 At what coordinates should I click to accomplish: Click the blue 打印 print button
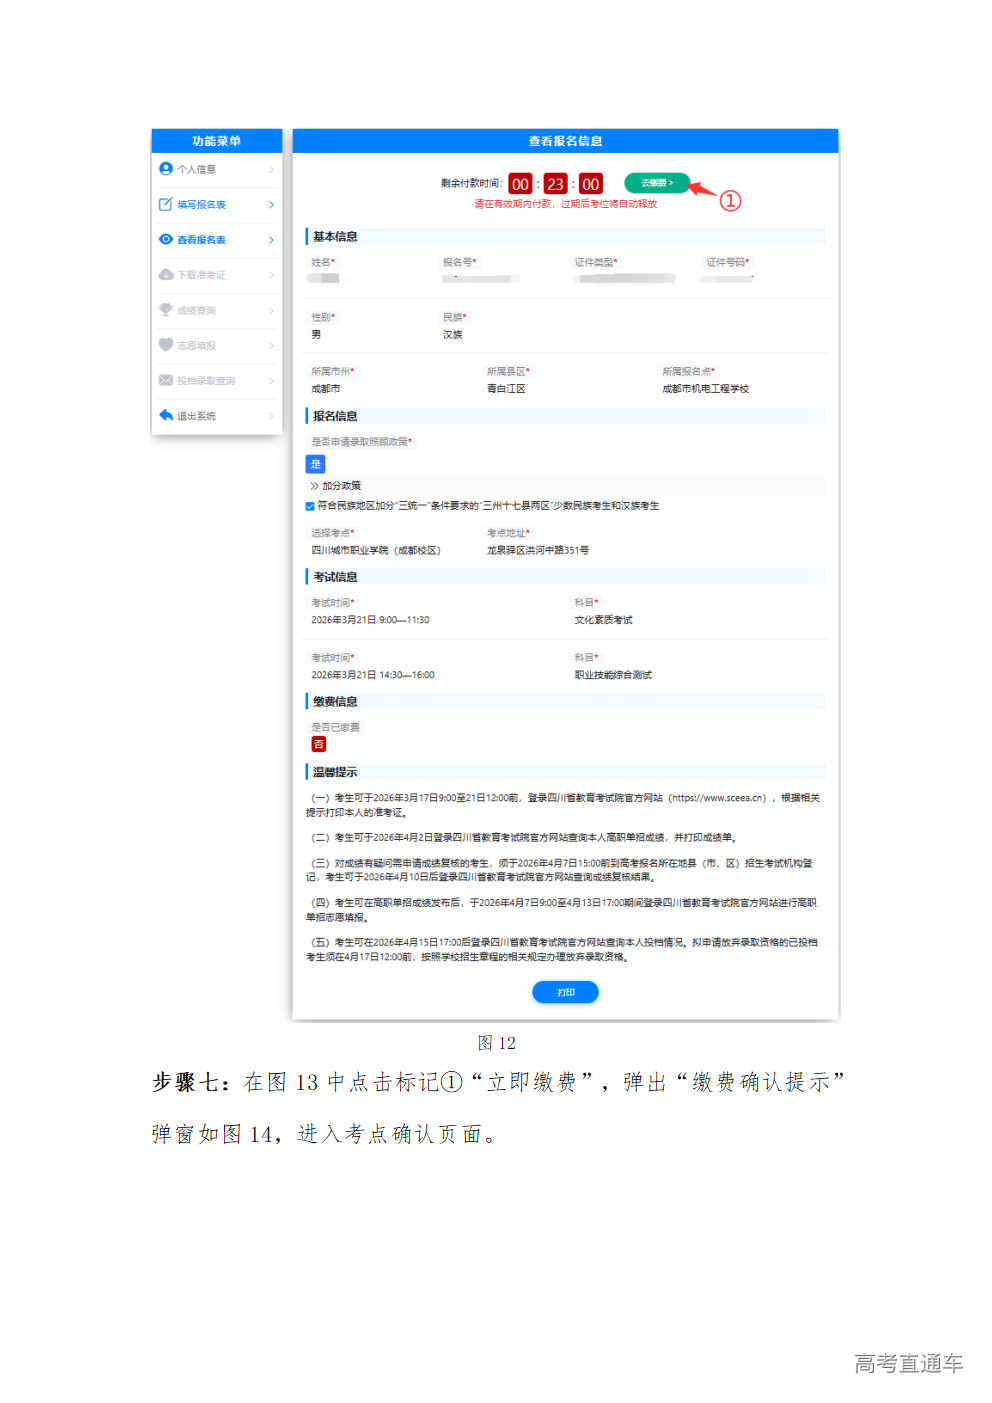pyautogui.click(x=565, y=992)
